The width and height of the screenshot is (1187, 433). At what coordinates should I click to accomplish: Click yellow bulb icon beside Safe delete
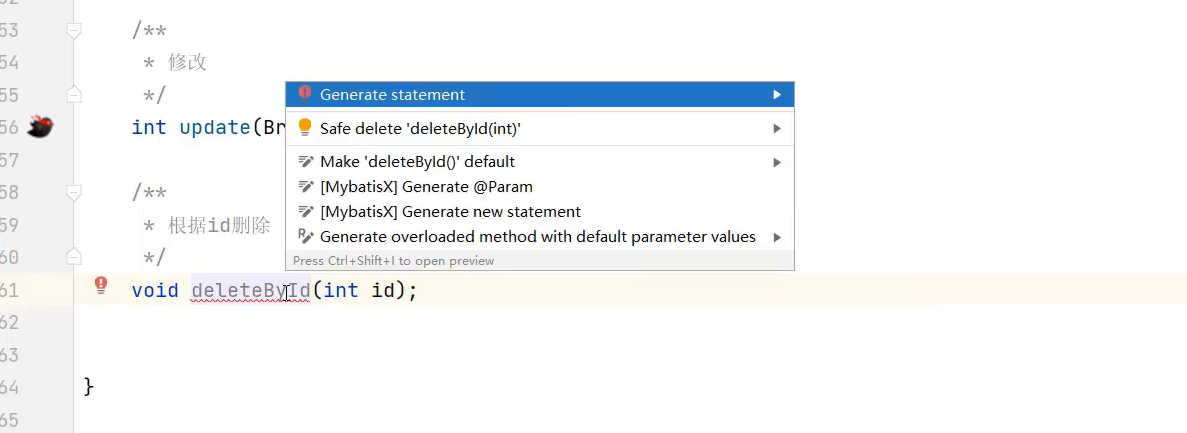point(305,128)
